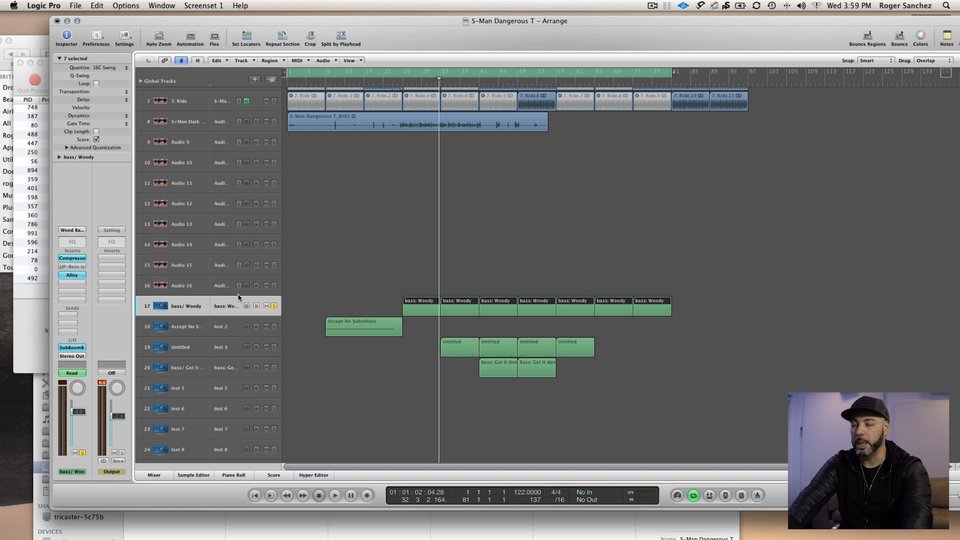The width and height of the screenshot is (960, 540).
Task: Open the Settings toolbar icon
Action: coord(124,38)
